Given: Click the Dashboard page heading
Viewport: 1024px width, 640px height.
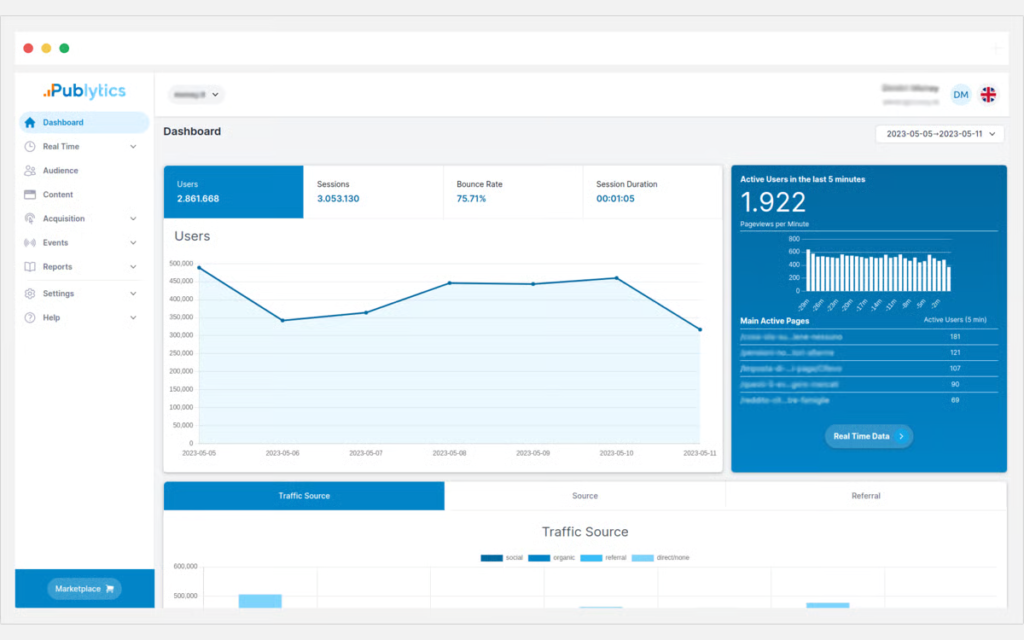Looking at the screenshot, I should coord(192,131).
